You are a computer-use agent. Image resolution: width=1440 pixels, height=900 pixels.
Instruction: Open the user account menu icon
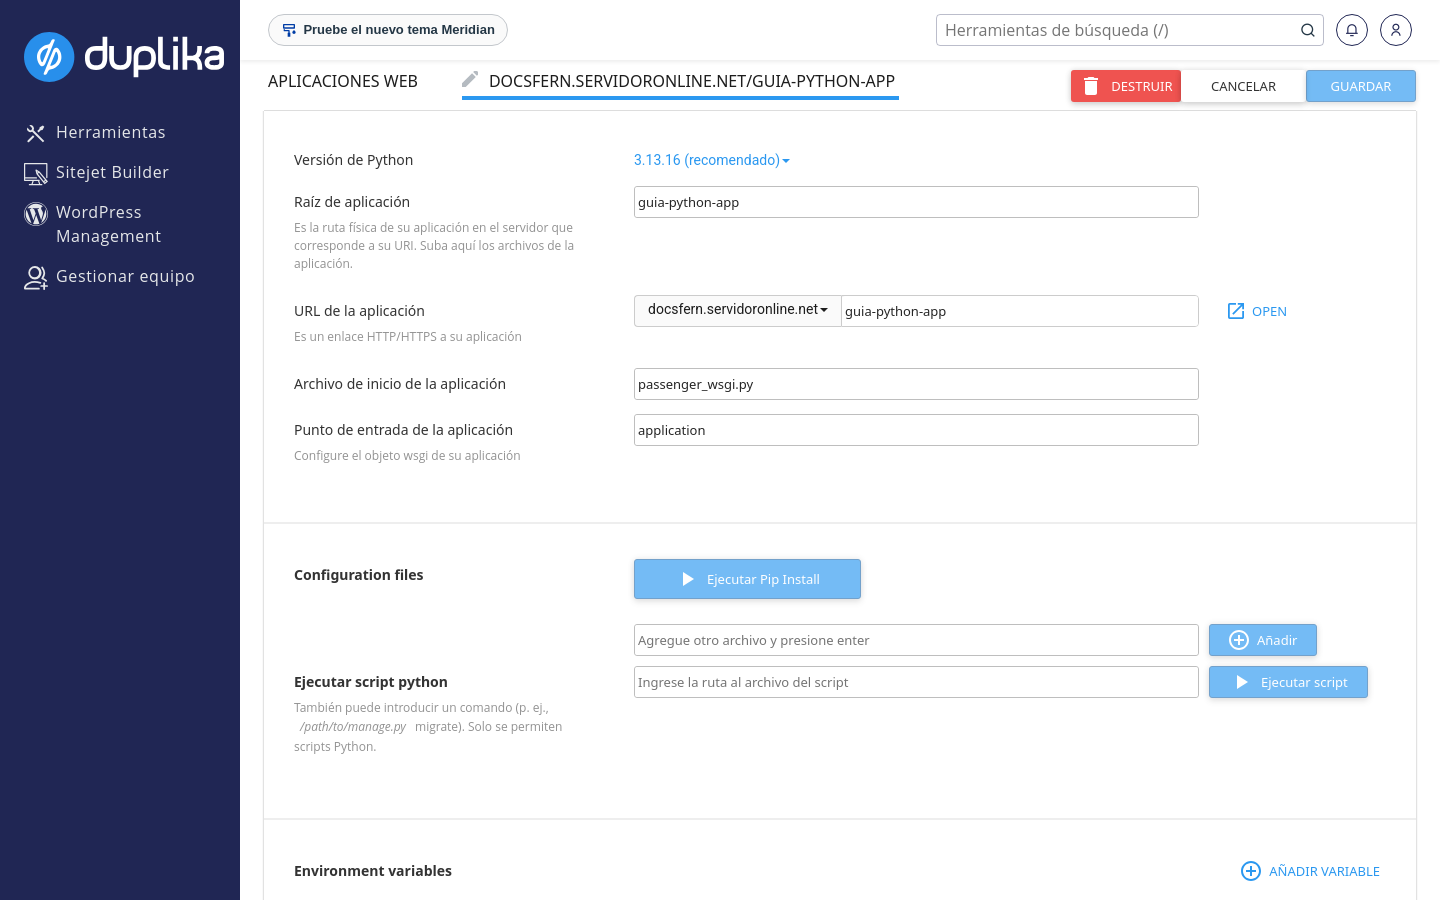[x=1396, y=30]
